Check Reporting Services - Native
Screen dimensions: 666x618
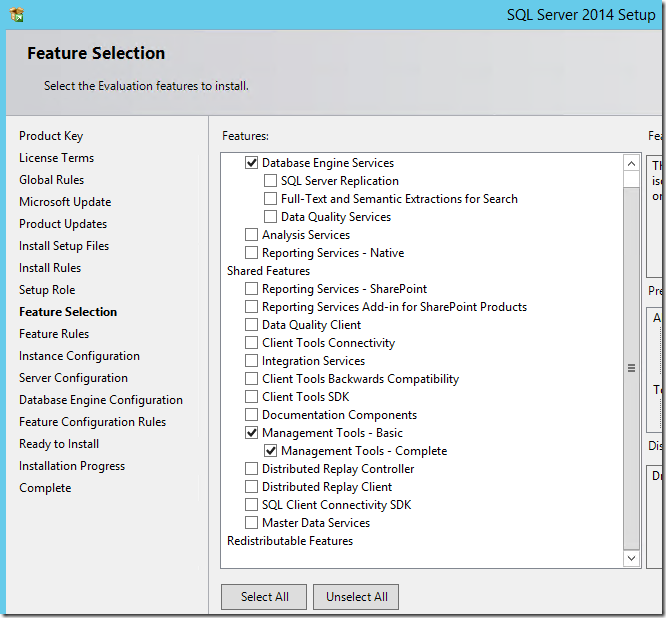251,253
